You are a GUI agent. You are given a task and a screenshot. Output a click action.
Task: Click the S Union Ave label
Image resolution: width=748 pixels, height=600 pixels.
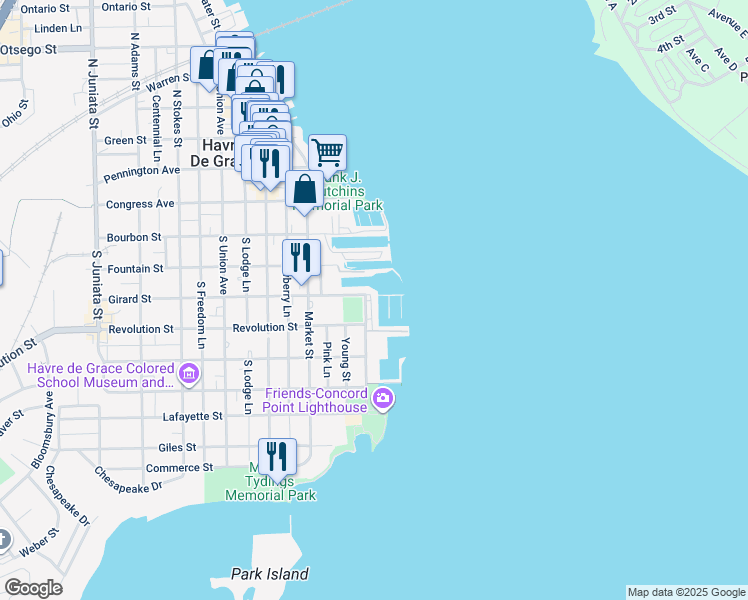click(x=222, y=264)
